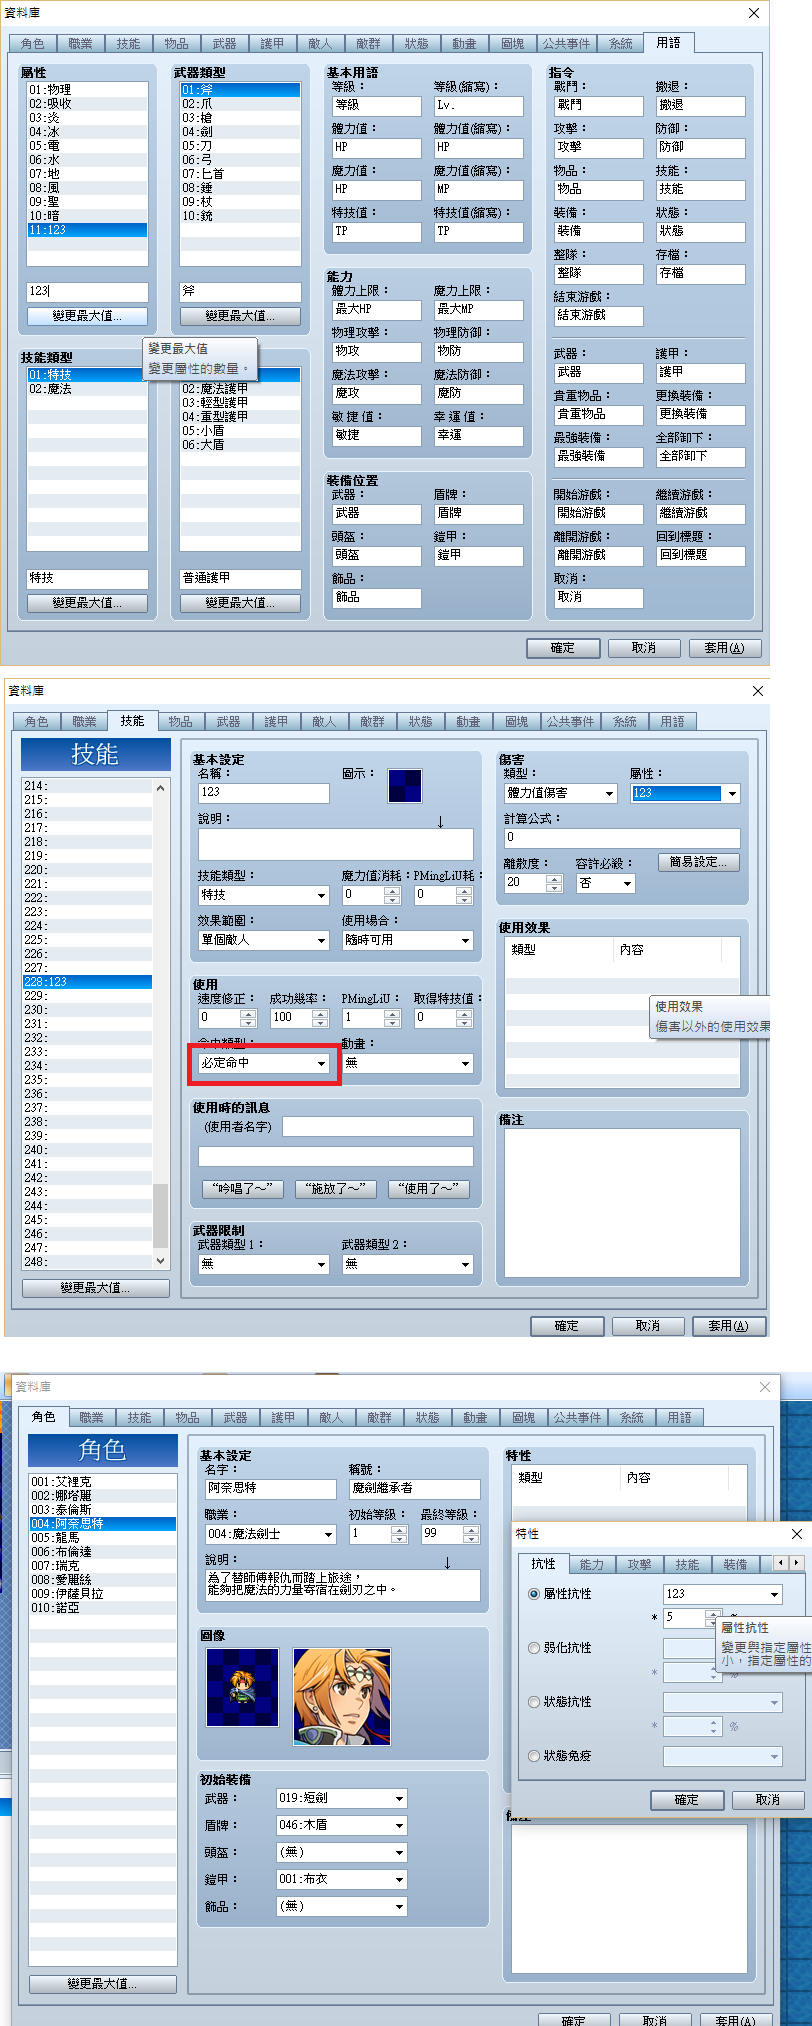Open initial 鎧甲 dropdown showing 001:布衣
The image size is (812, 2026).
coord(342,1879)
